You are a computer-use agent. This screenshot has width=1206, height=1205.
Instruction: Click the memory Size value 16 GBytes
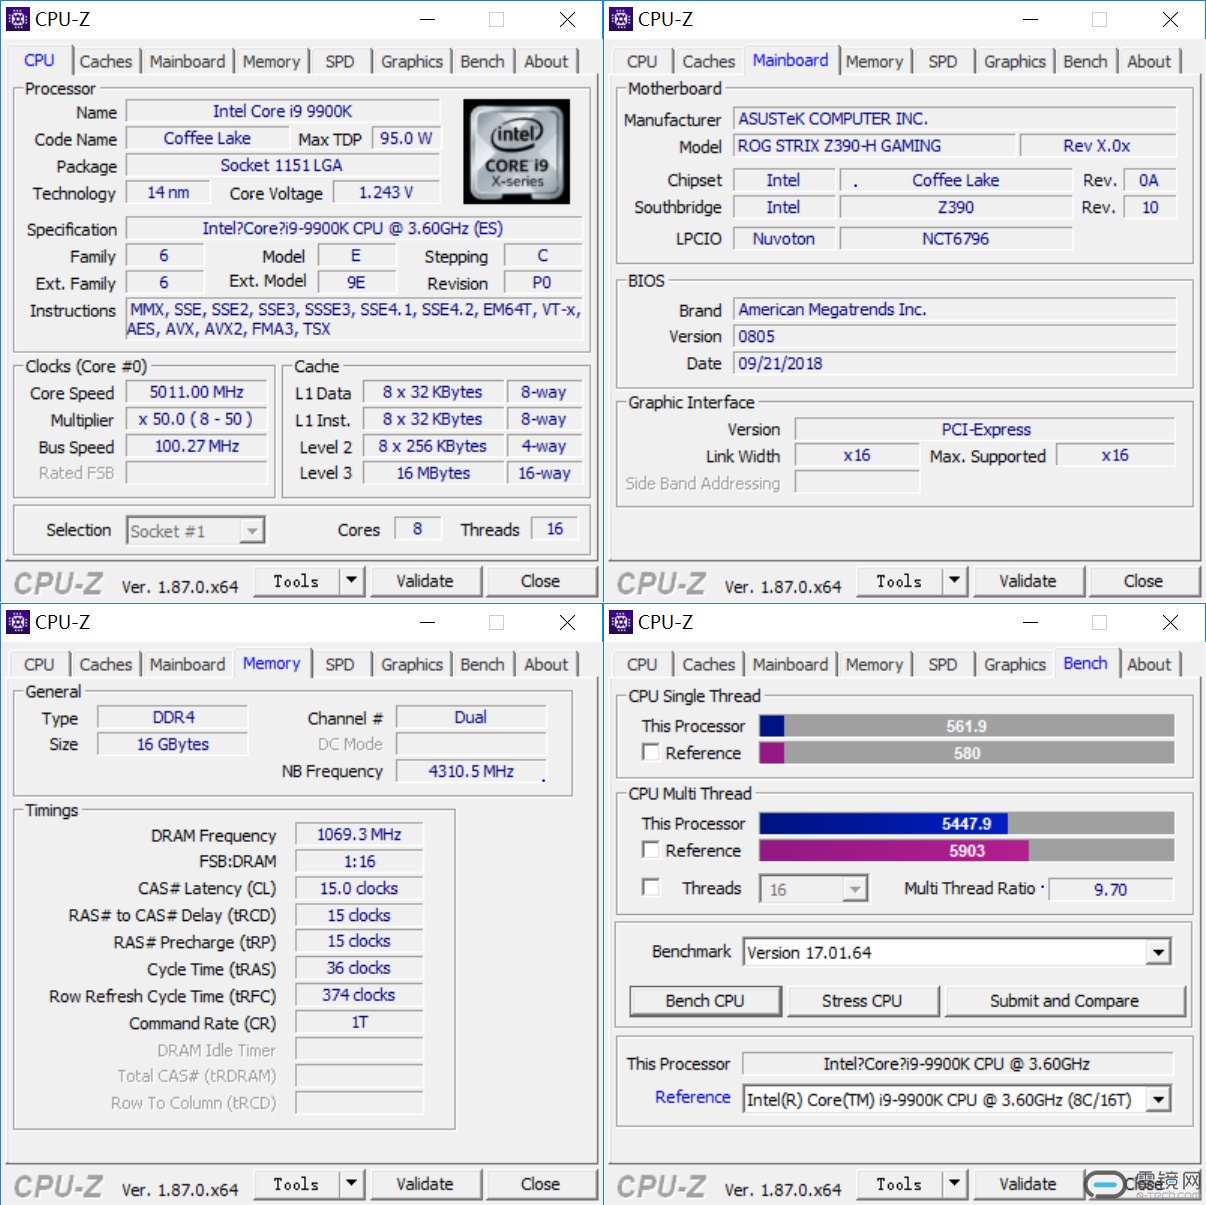172,744
